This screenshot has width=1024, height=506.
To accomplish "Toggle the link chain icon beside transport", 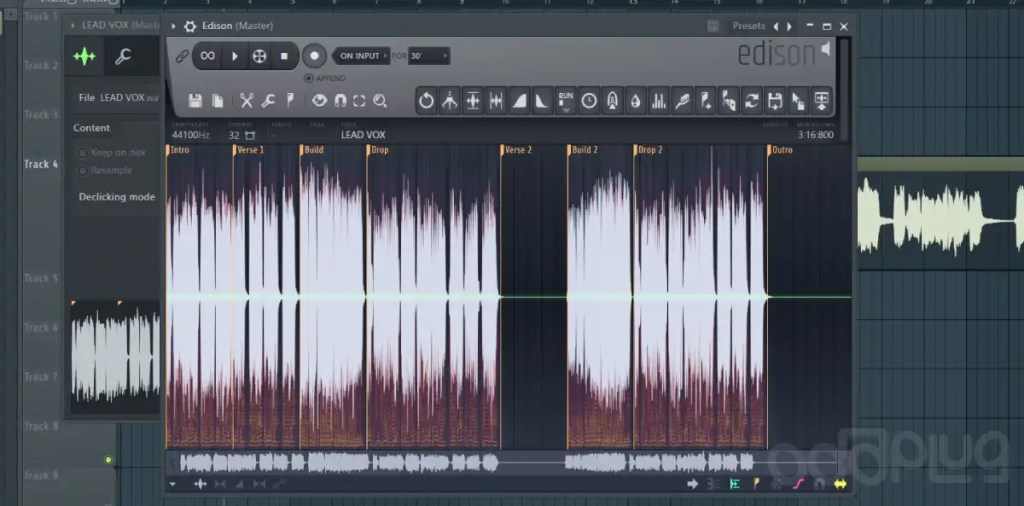I will [182, 56].
